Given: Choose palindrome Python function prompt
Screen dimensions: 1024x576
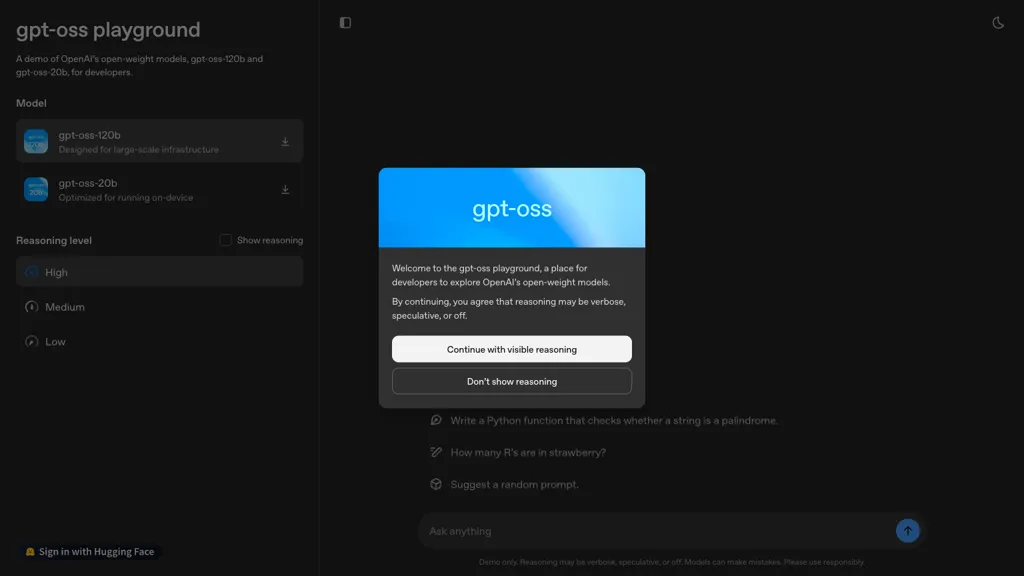Looking at the screenshot, I should [614, 421].
